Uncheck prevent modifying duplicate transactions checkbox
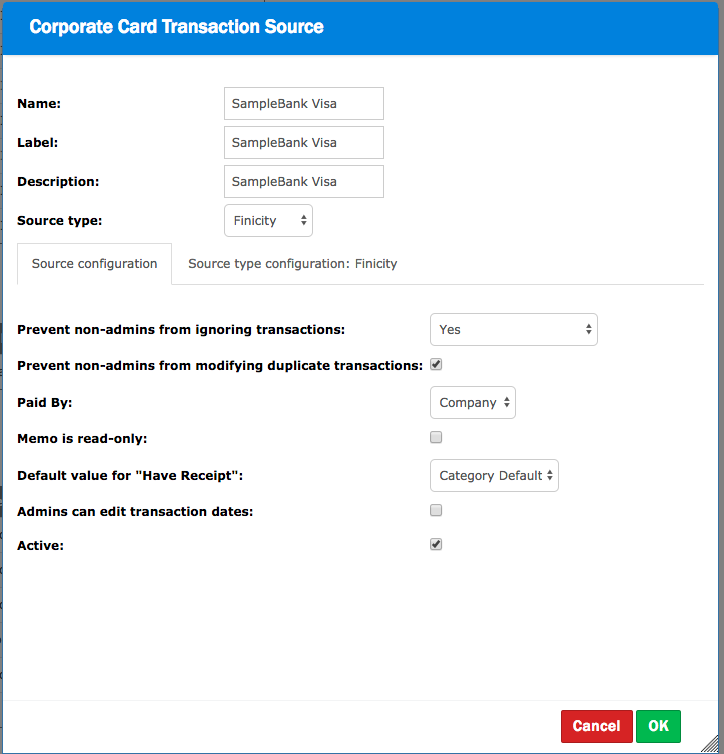The width and height of the screenshot is (724, 754). (x=436, y=365)
